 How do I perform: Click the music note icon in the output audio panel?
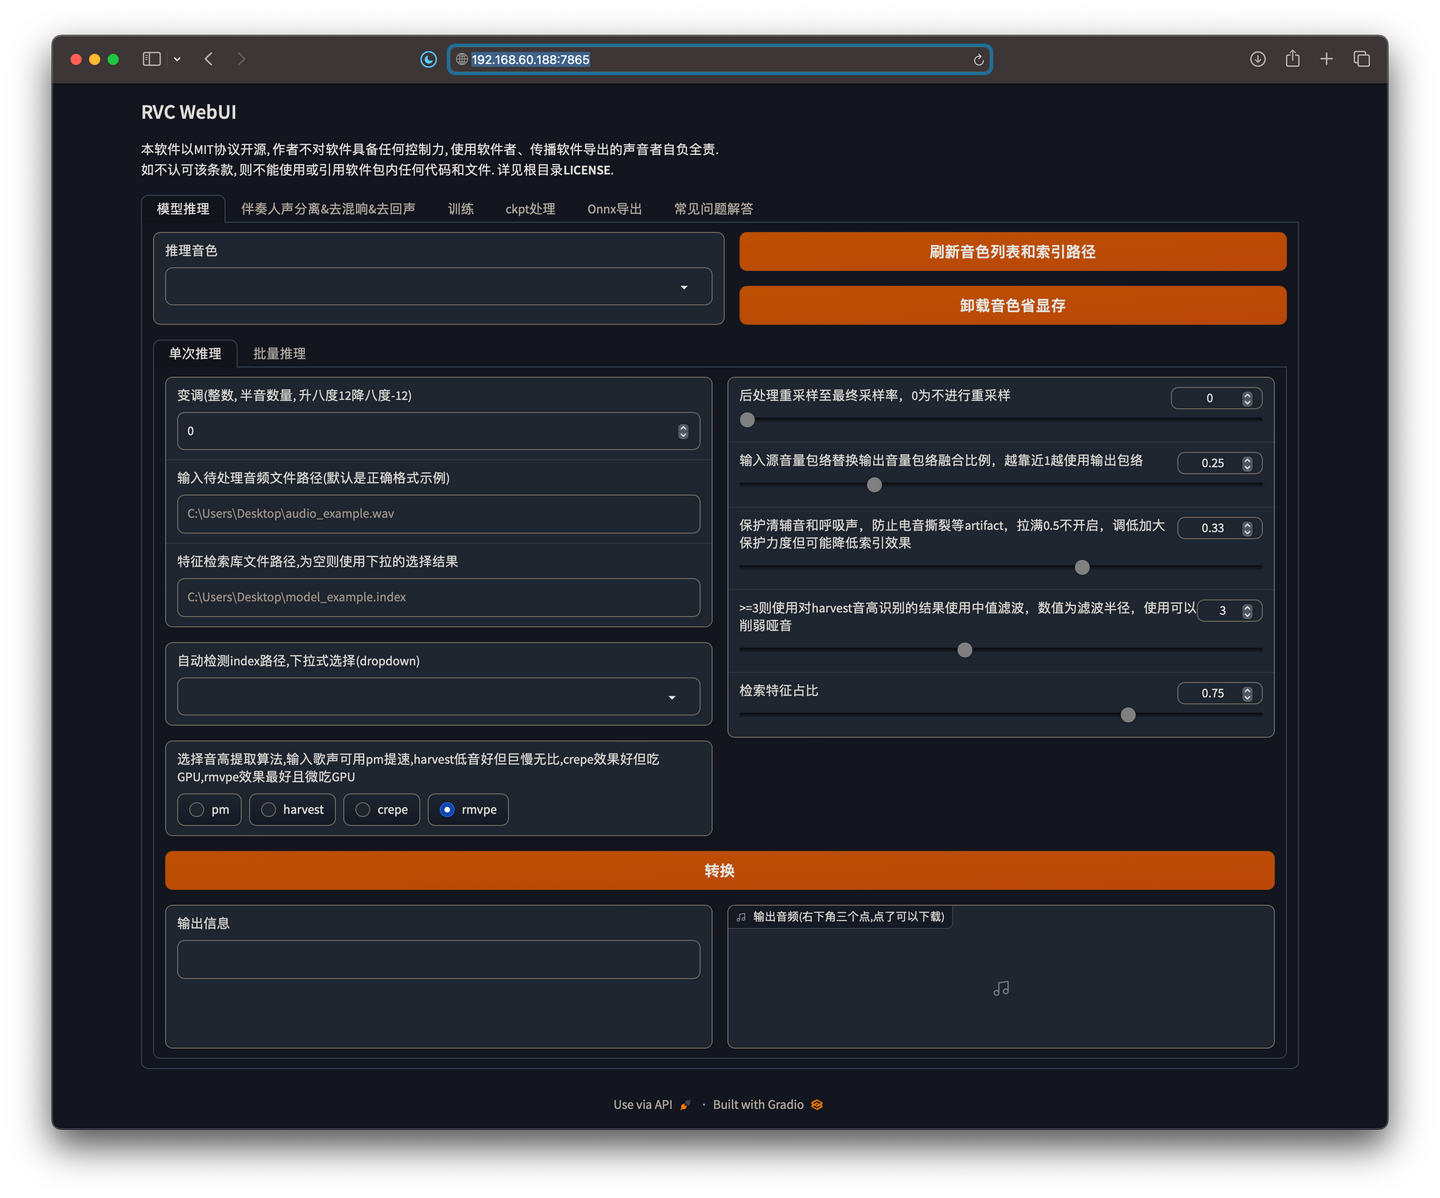pyautogui.click(x=1000, y=988)
